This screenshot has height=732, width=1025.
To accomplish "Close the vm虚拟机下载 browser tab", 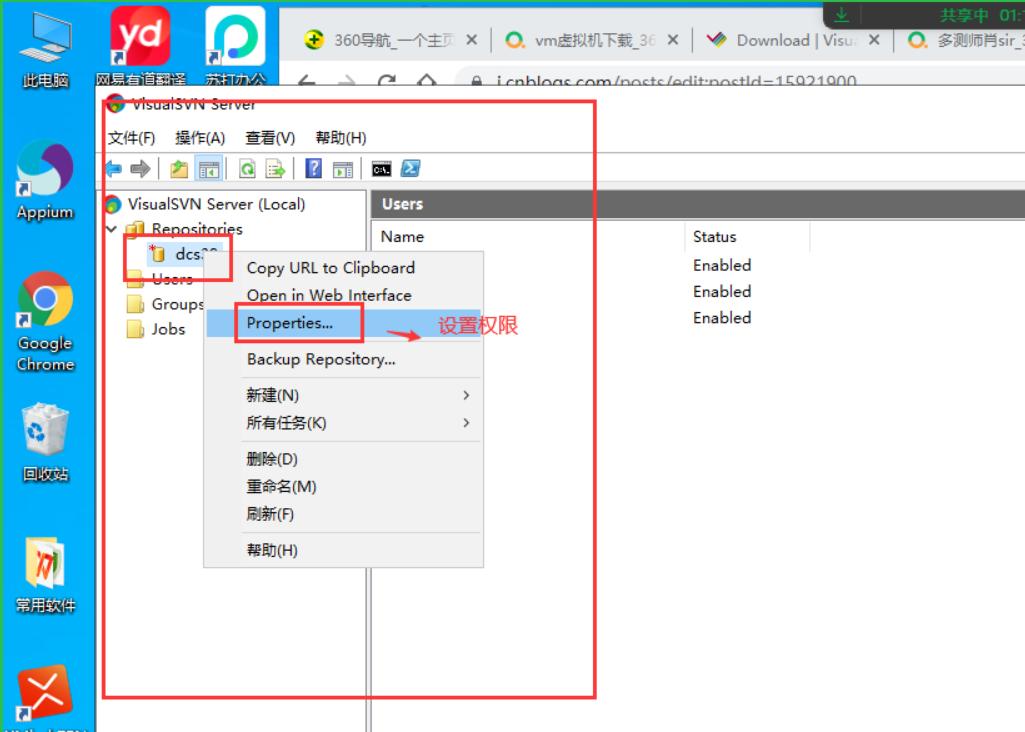I will coord(673,40).
